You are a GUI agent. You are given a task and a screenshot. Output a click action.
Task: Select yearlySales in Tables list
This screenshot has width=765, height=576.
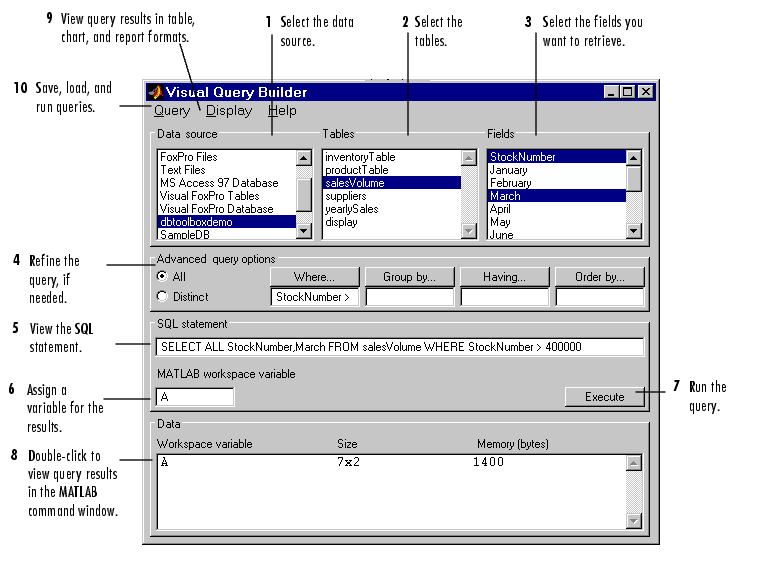(x=392, y=209)
